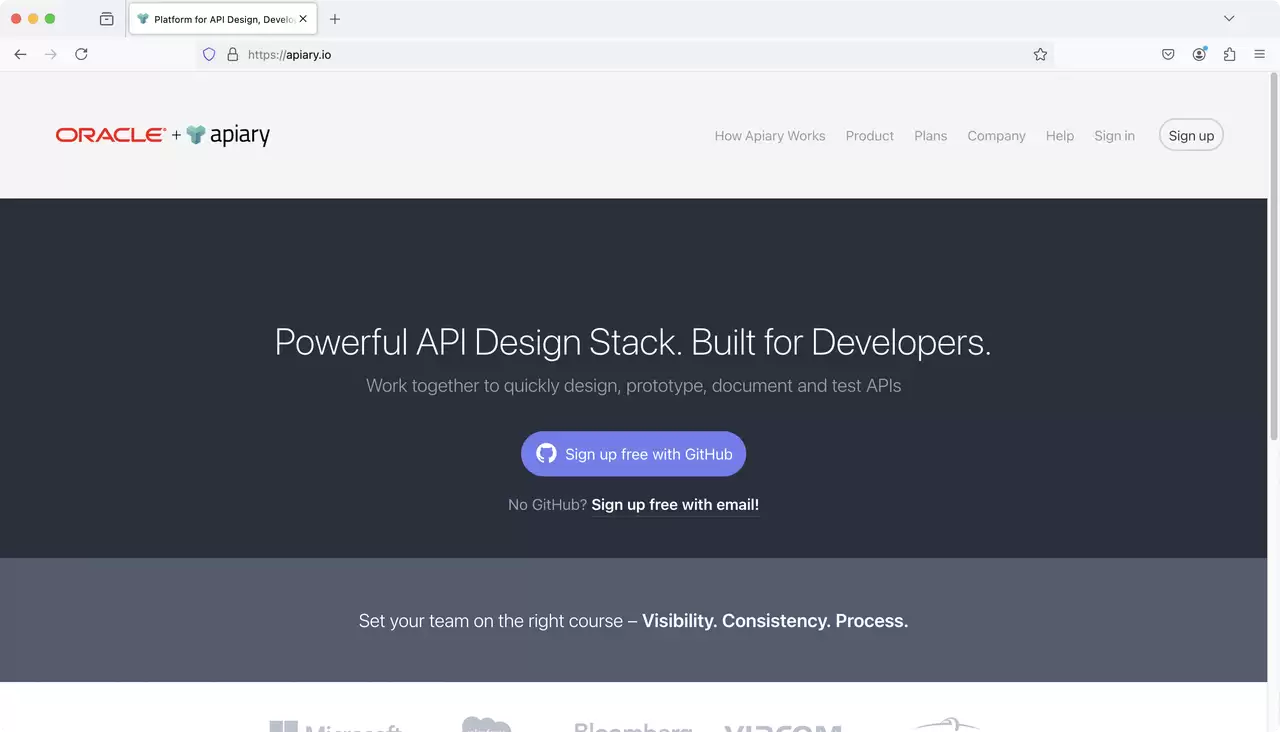Open the Firefox hamburger application menu
This screenshot has width=1280, height=732.
(x=1259, y=54)
